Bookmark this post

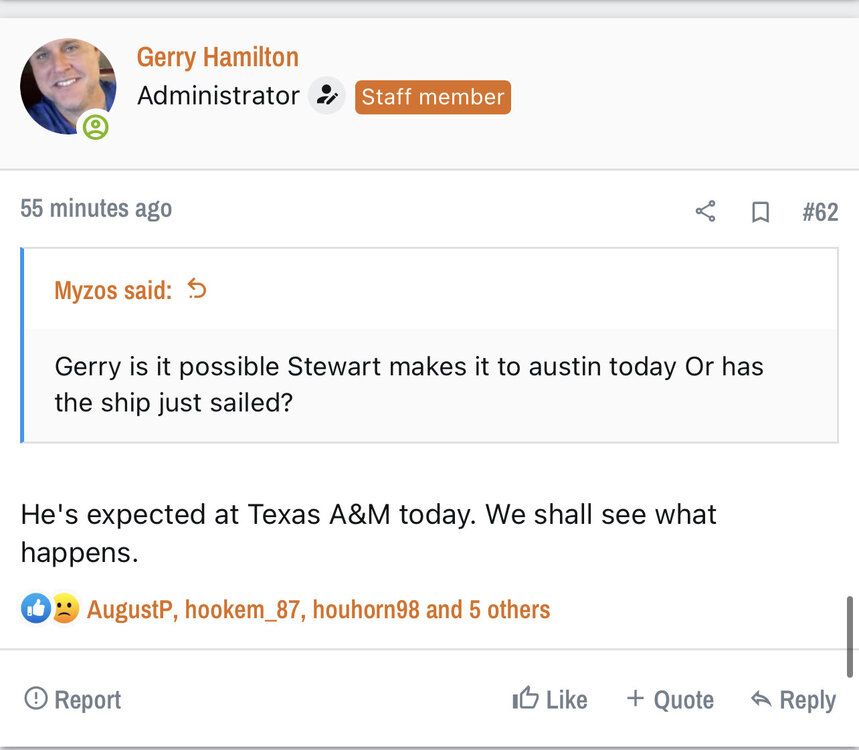[x=761, y=212]
